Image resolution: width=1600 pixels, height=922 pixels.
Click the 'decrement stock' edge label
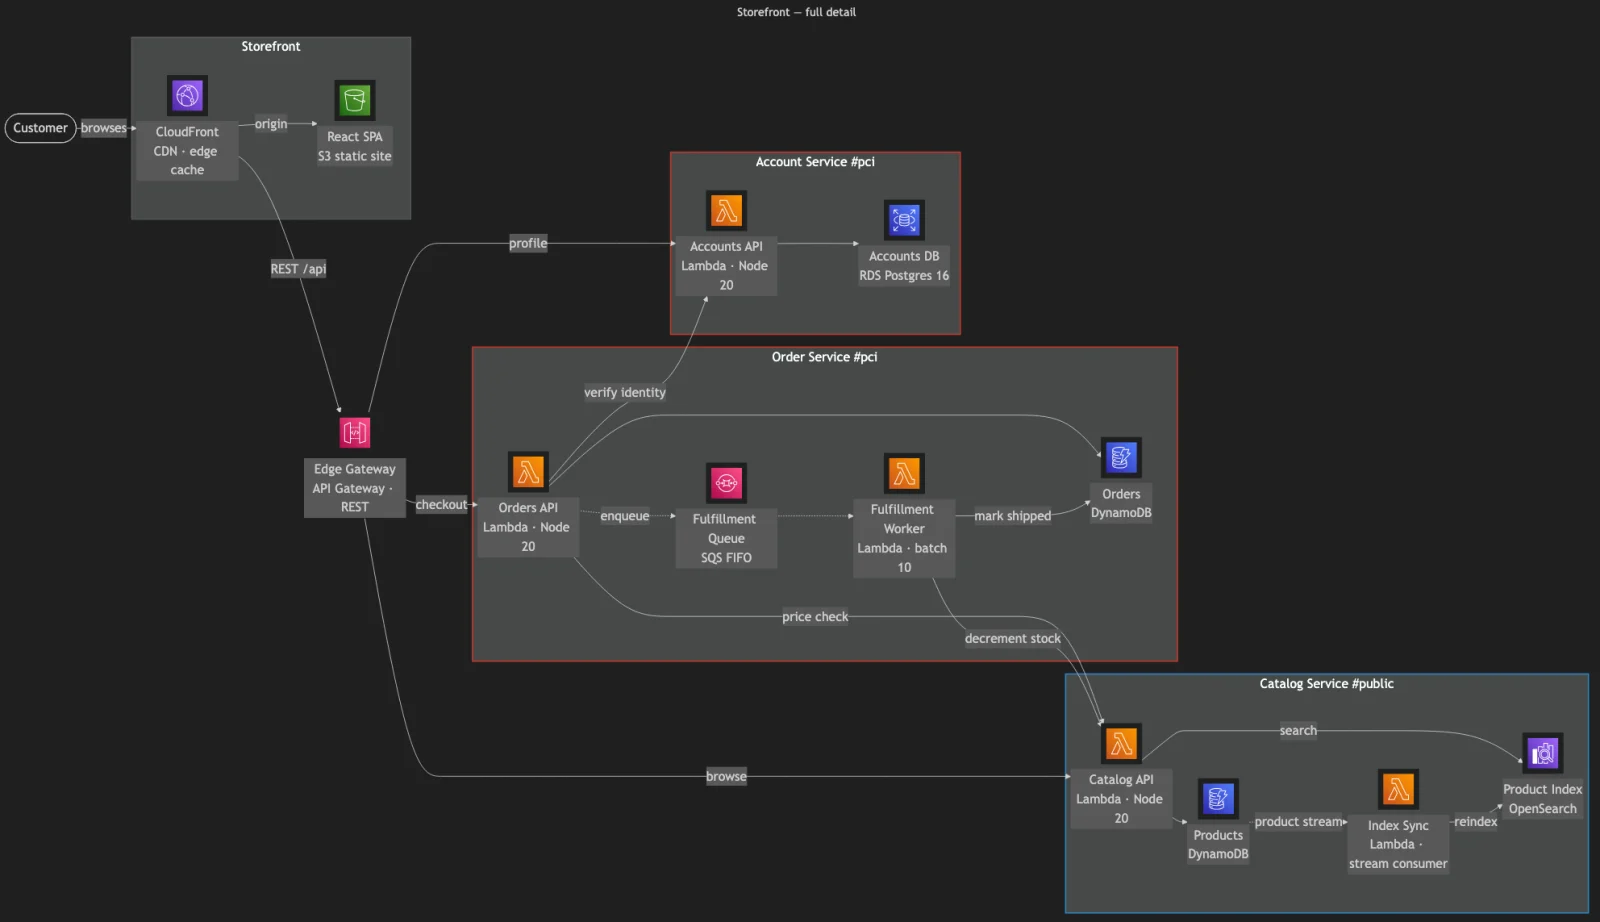(1012, 639)
